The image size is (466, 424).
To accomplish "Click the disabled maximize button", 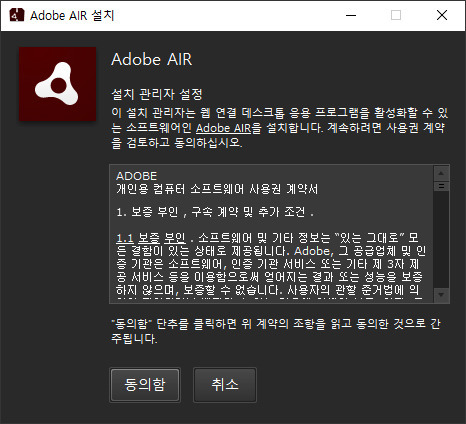I will click(396, 15).
